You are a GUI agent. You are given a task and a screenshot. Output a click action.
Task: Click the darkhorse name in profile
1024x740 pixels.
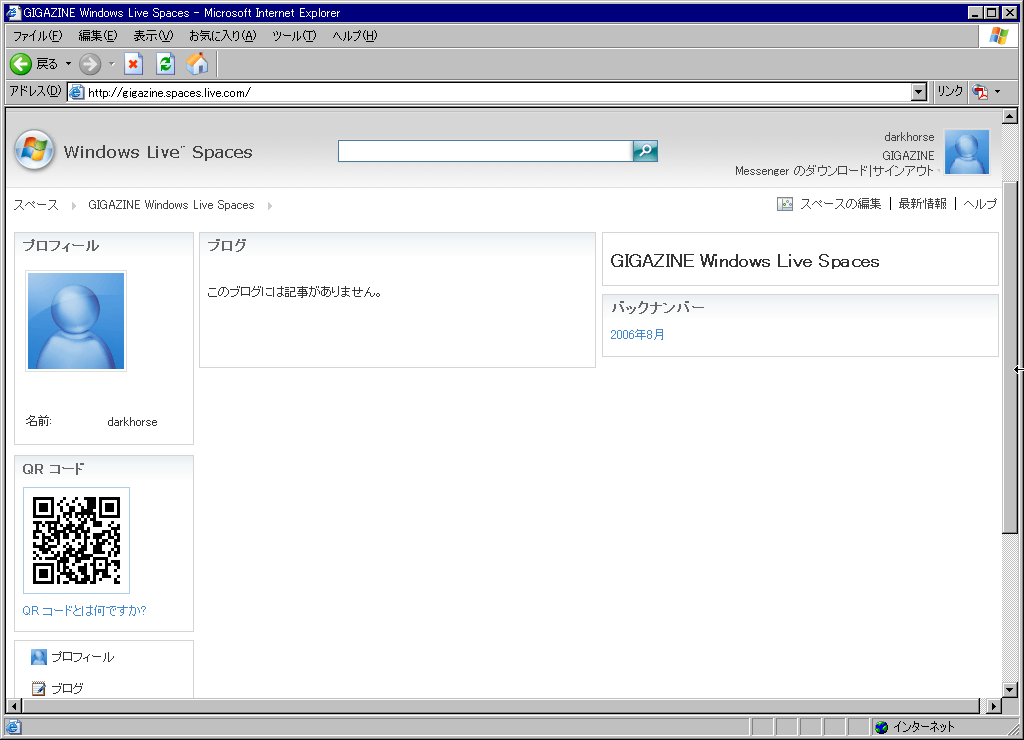coord(133,422)
